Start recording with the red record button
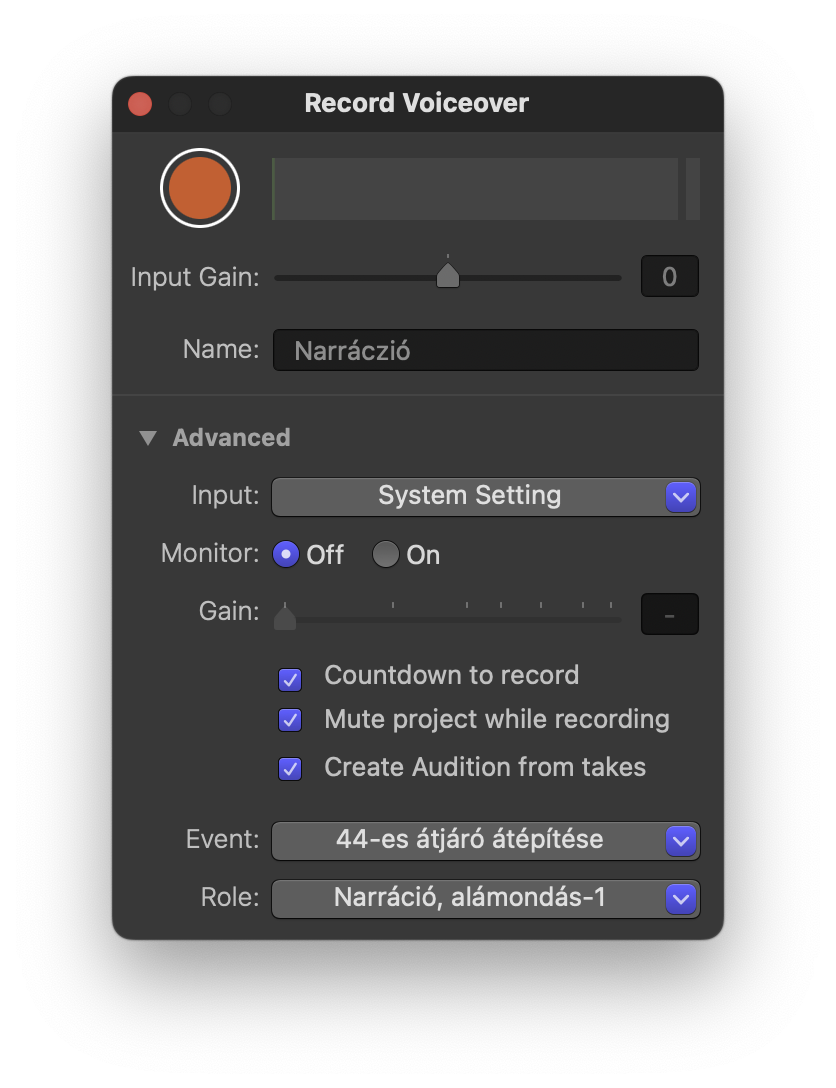836x1088 pixels. point(200,188)
